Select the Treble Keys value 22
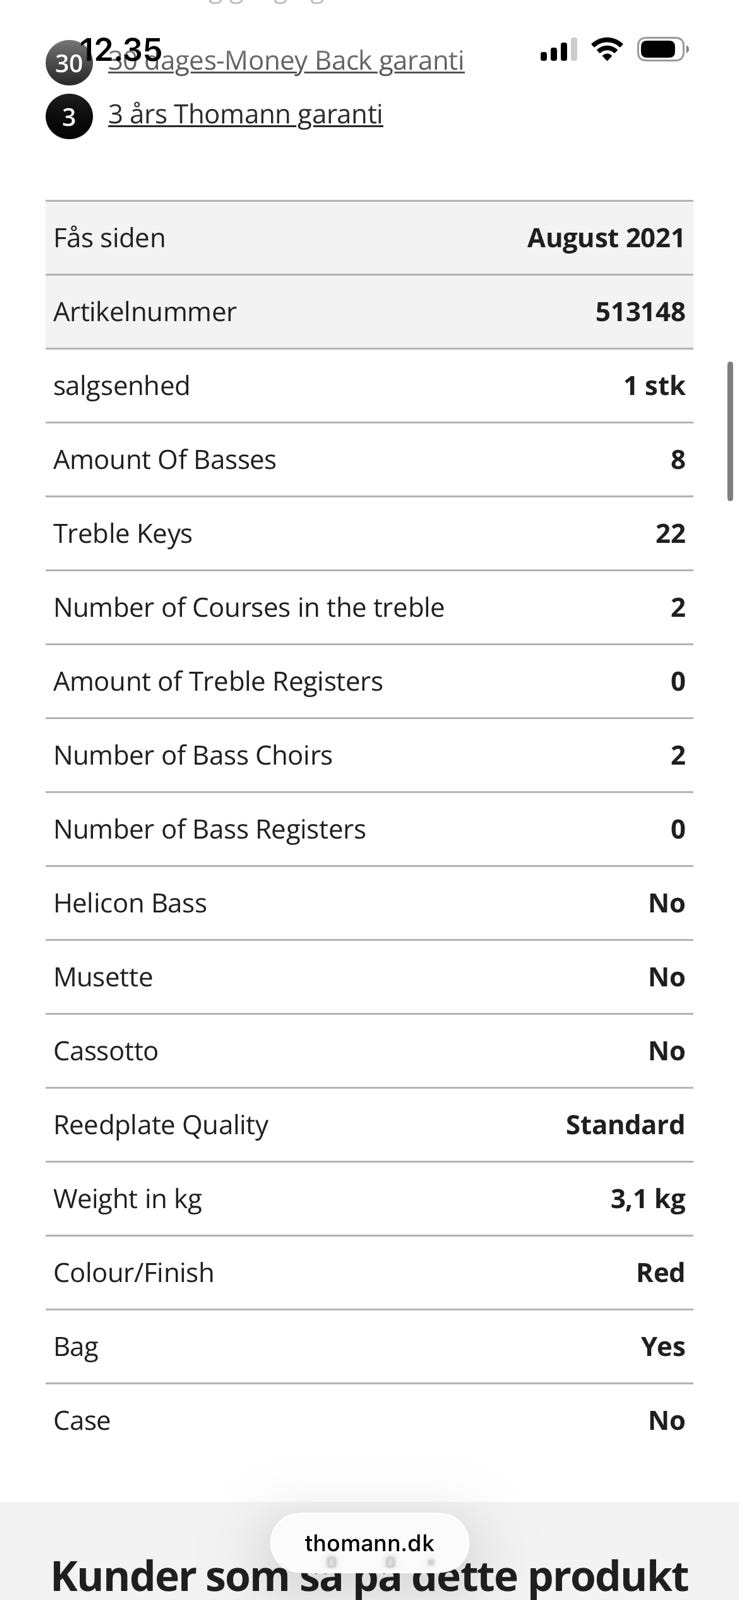 [670, 534]
